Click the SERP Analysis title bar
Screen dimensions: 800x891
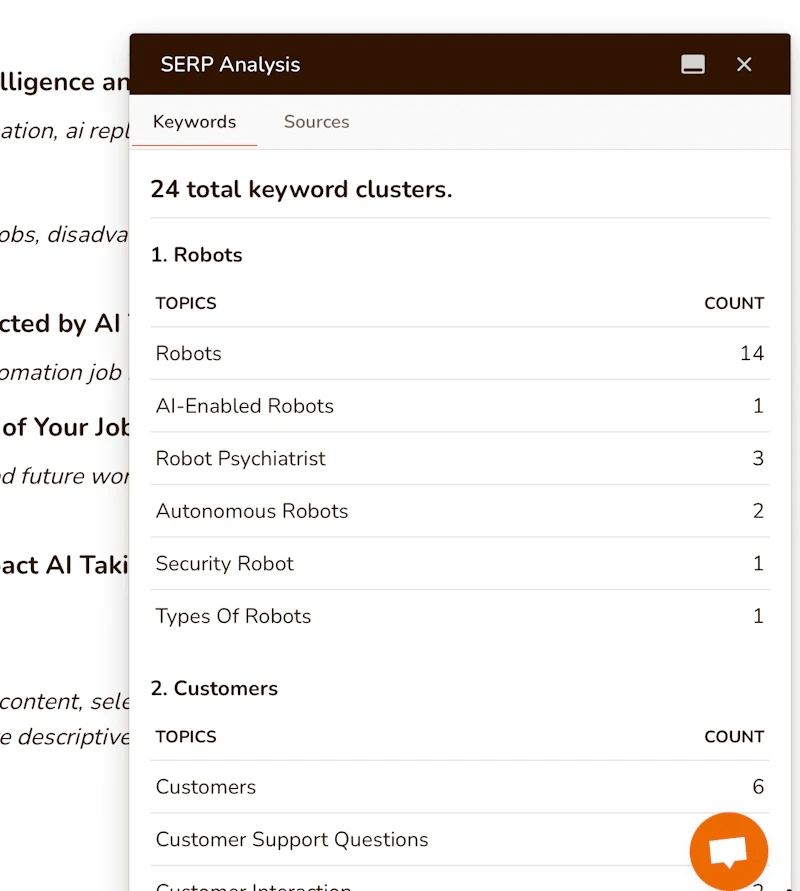click(400, 65)
